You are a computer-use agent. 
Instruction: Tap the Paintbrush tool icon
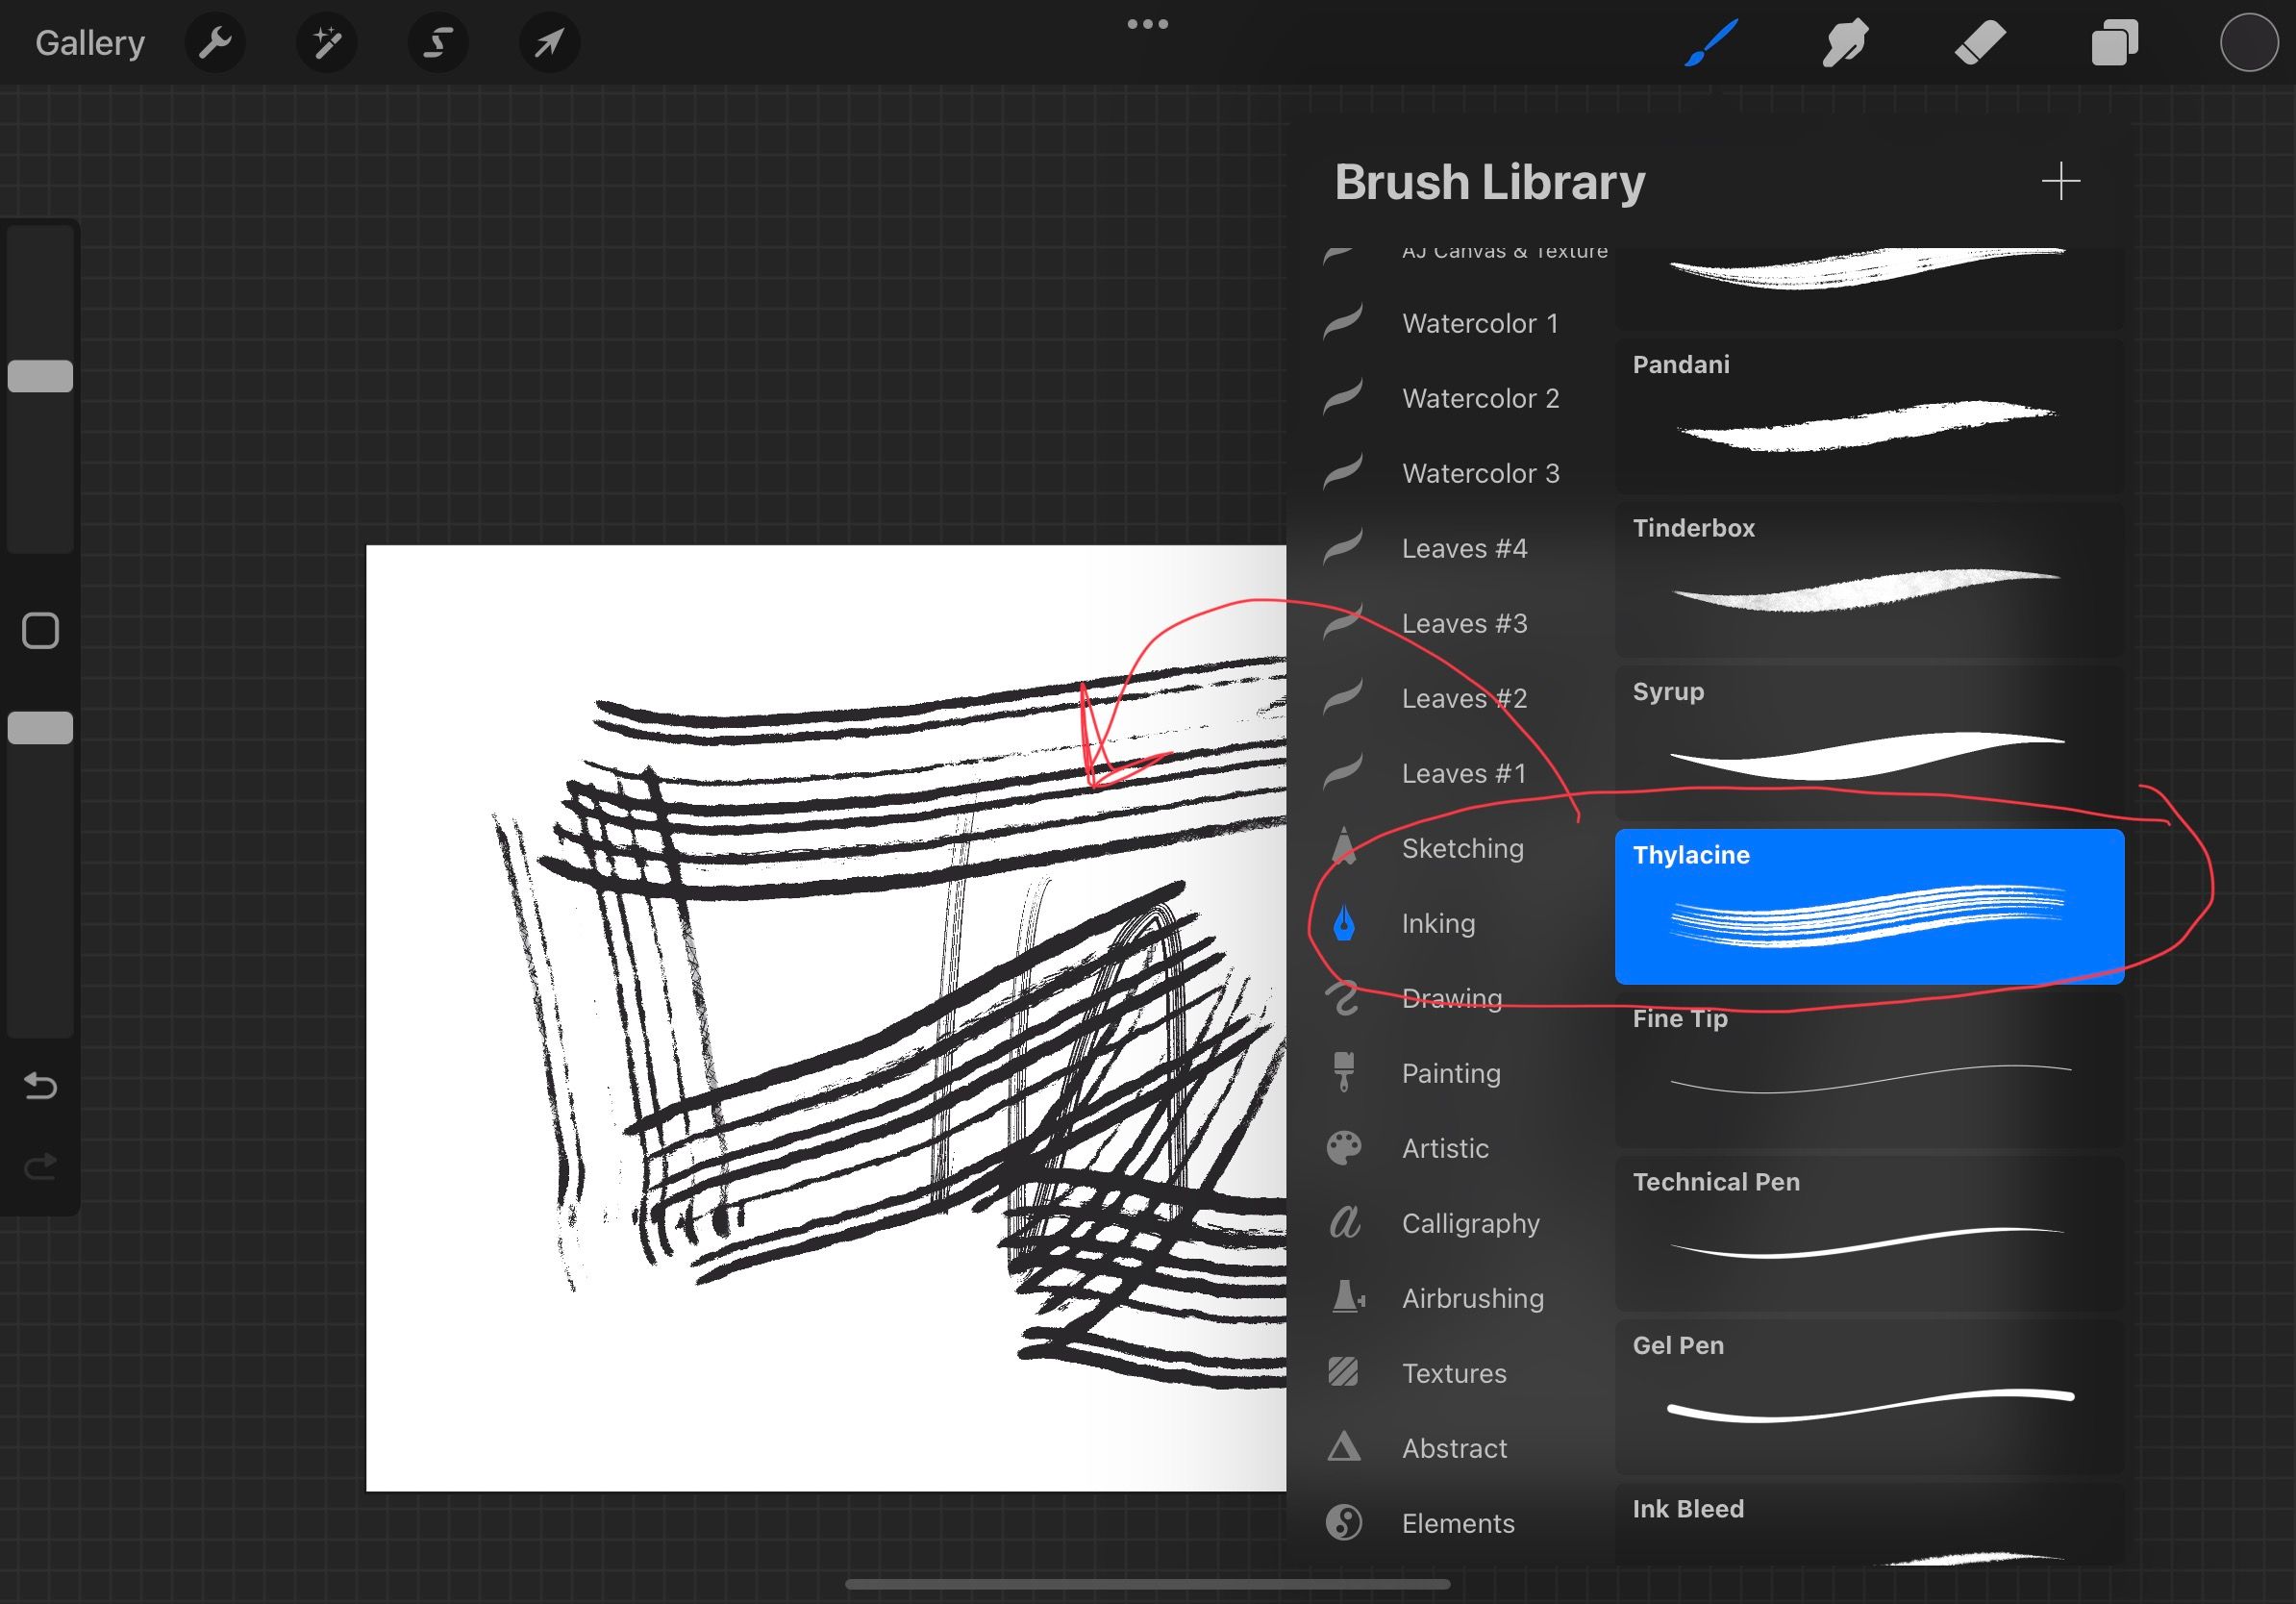[1711, 43]
